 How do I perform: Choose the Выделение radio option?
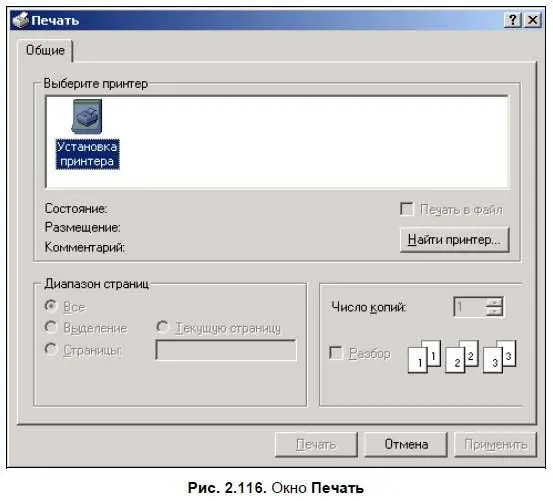tap(51, 328)
